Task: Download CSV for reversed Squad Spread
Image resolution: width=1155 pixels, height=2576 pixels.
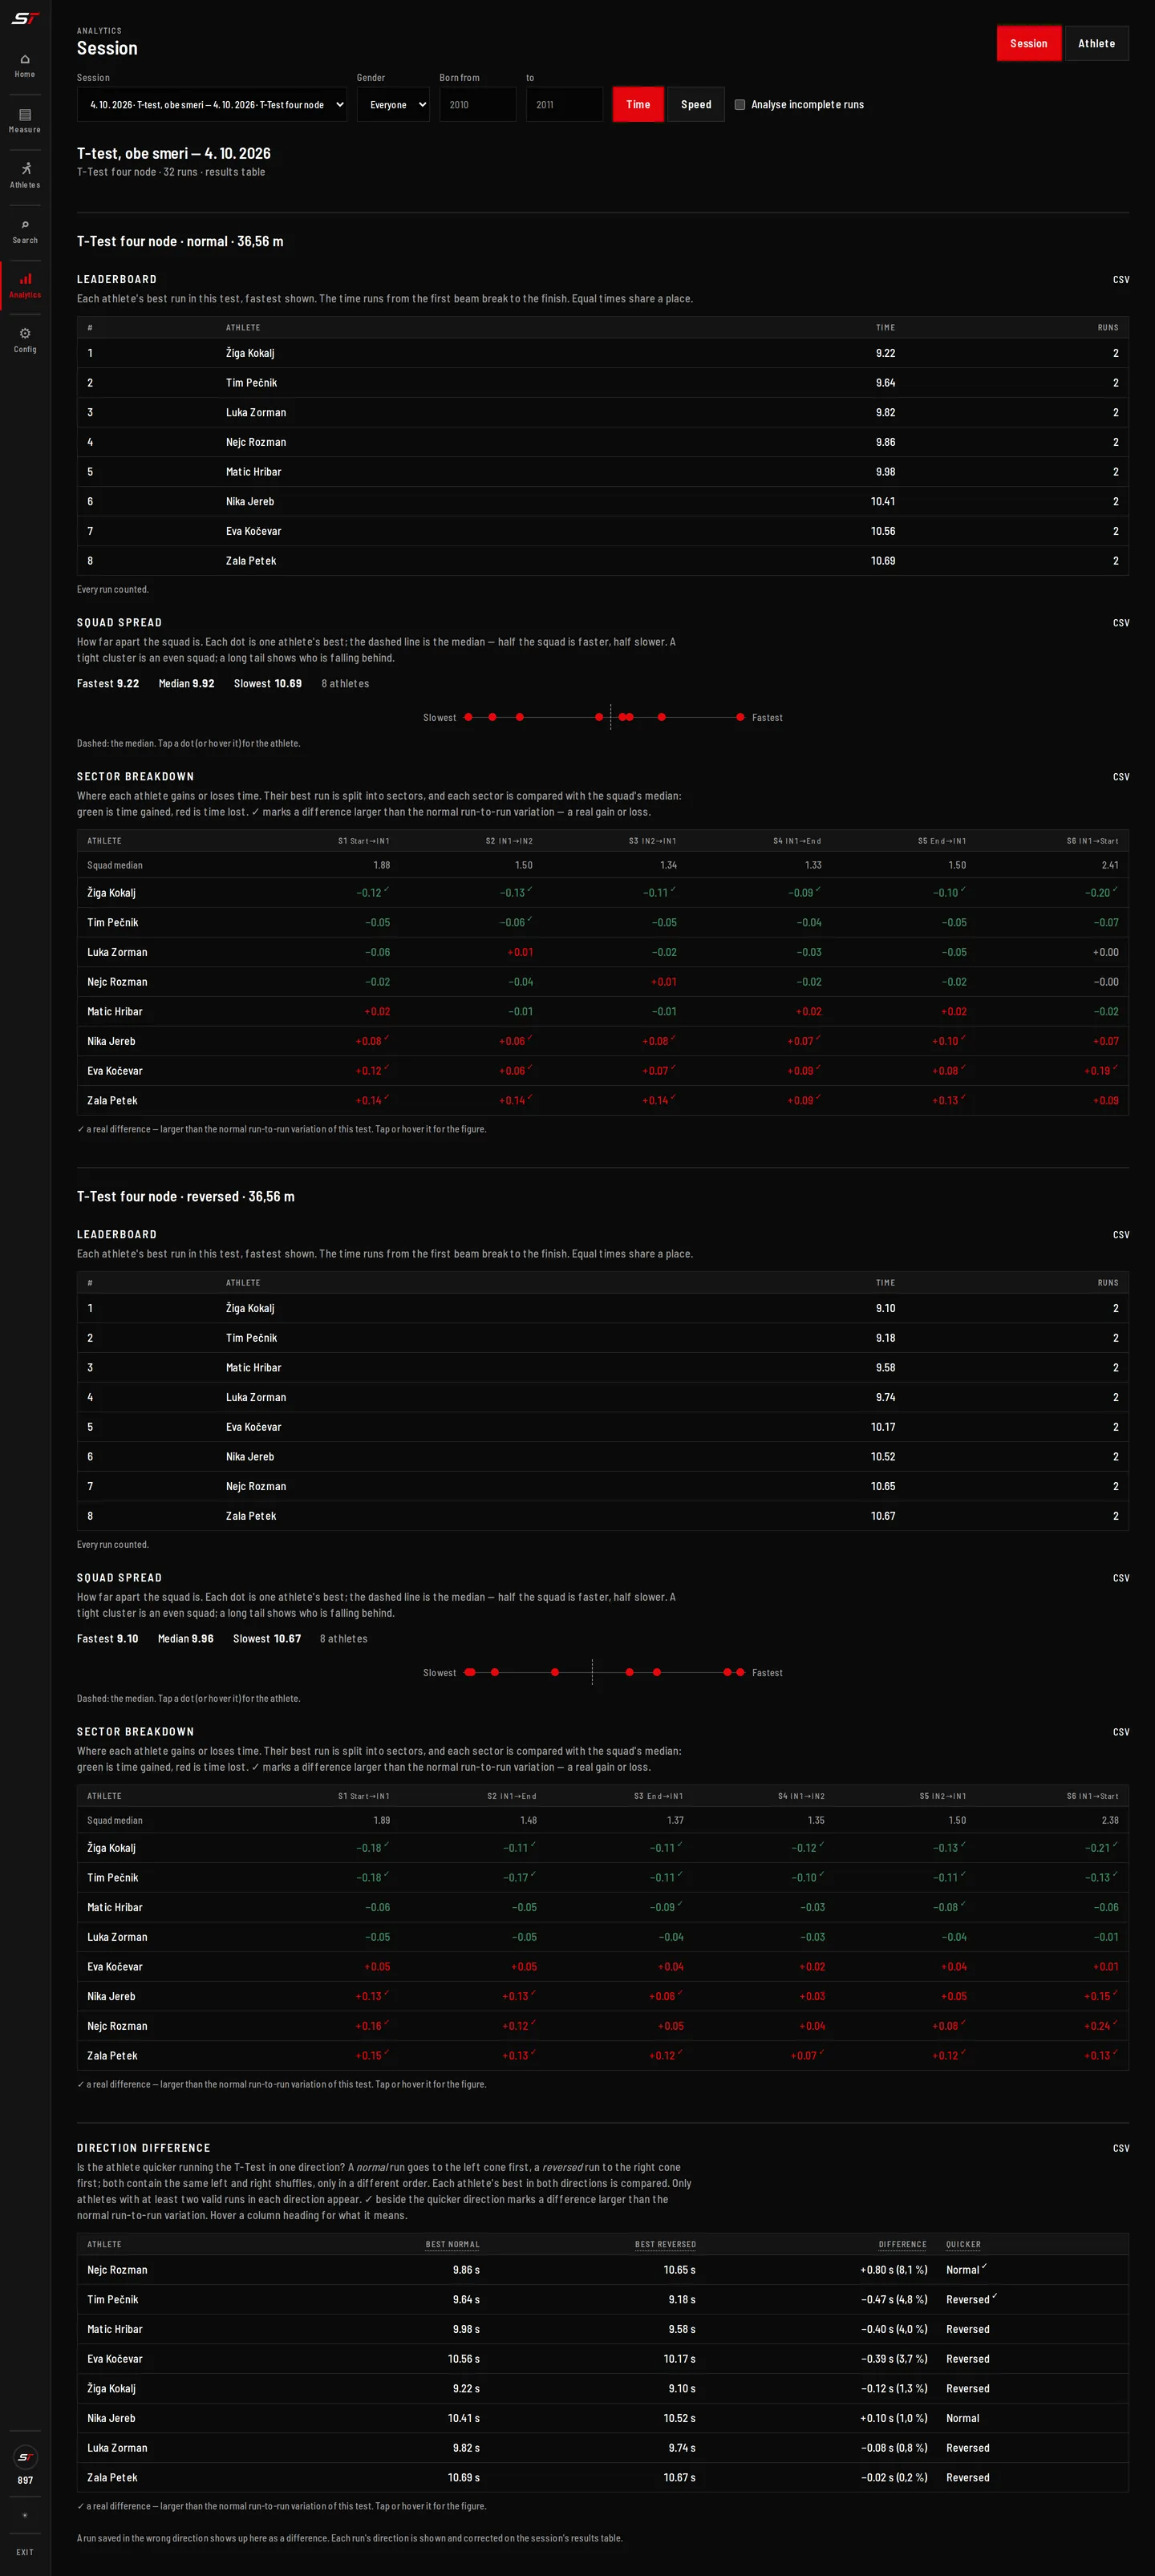Action: [1120, 1578]
